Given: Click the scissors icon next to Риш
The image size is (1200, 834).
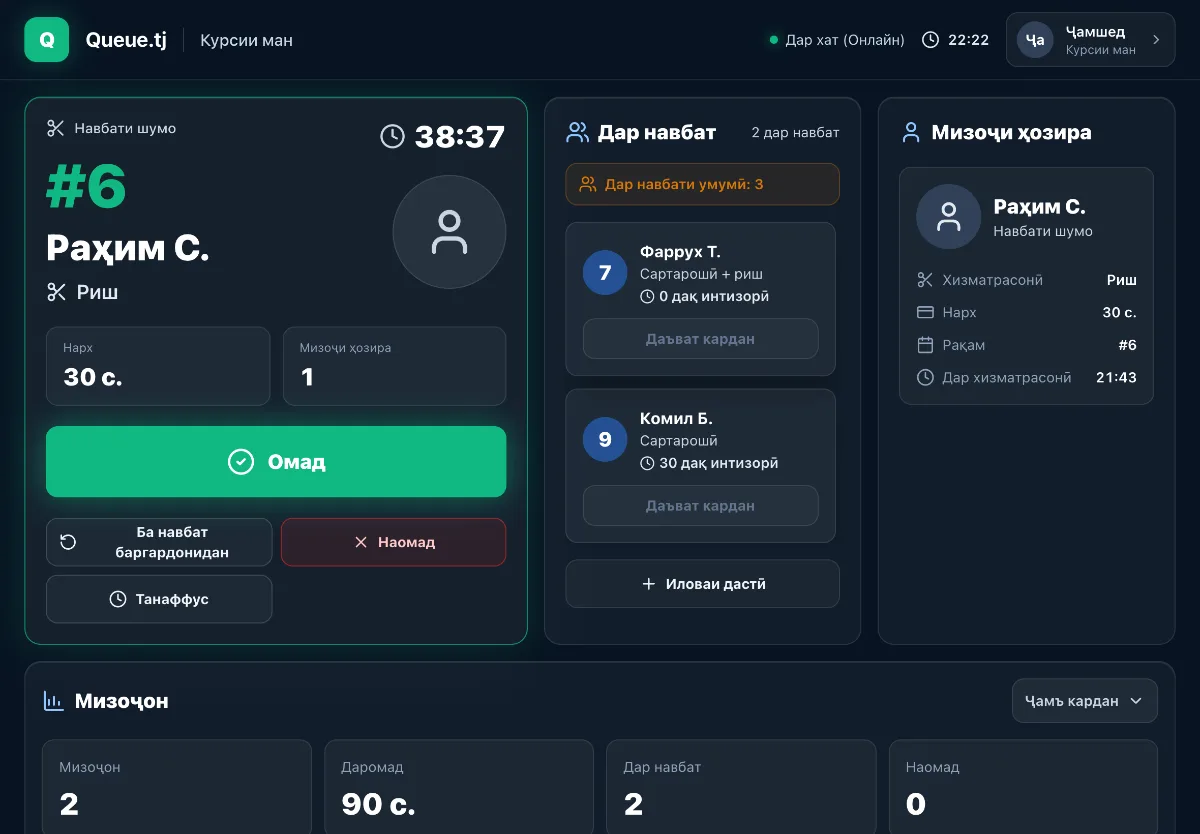Looking at the screenshot, I should pos(56,292).
